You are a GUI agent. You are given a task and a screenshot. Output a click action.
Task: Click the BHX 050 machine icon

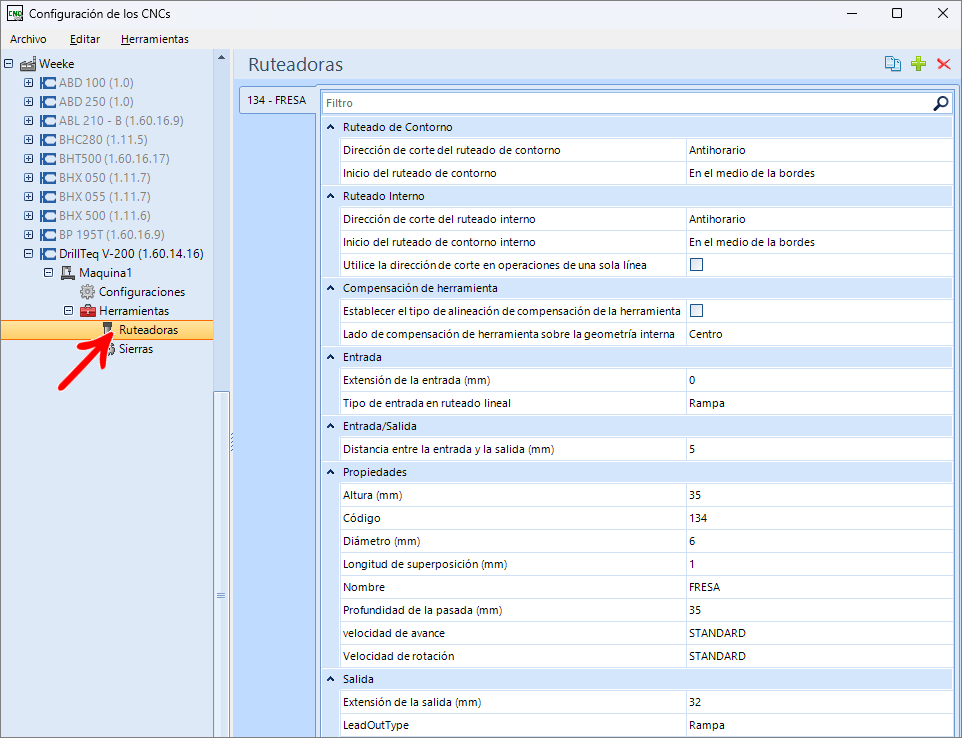[x=48, y=178]
